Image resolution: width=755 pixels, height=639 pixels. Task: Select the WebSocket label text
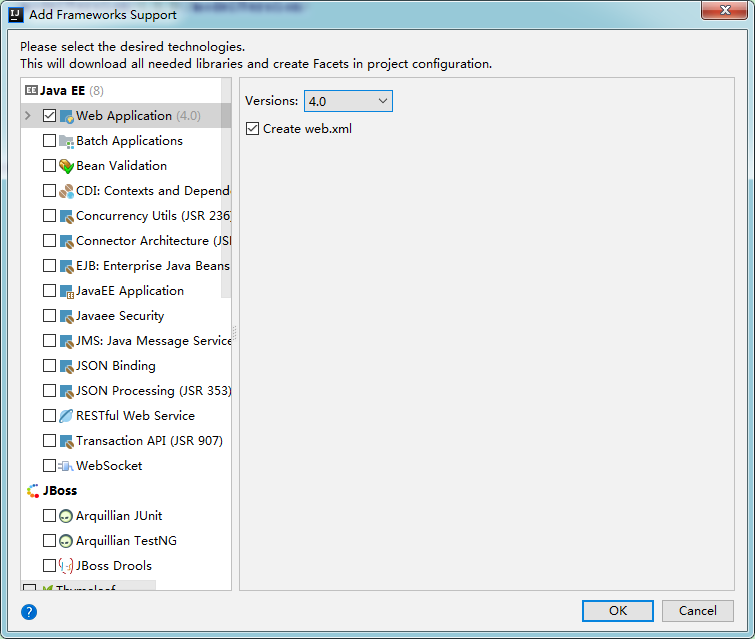click(x=109, y=466)
